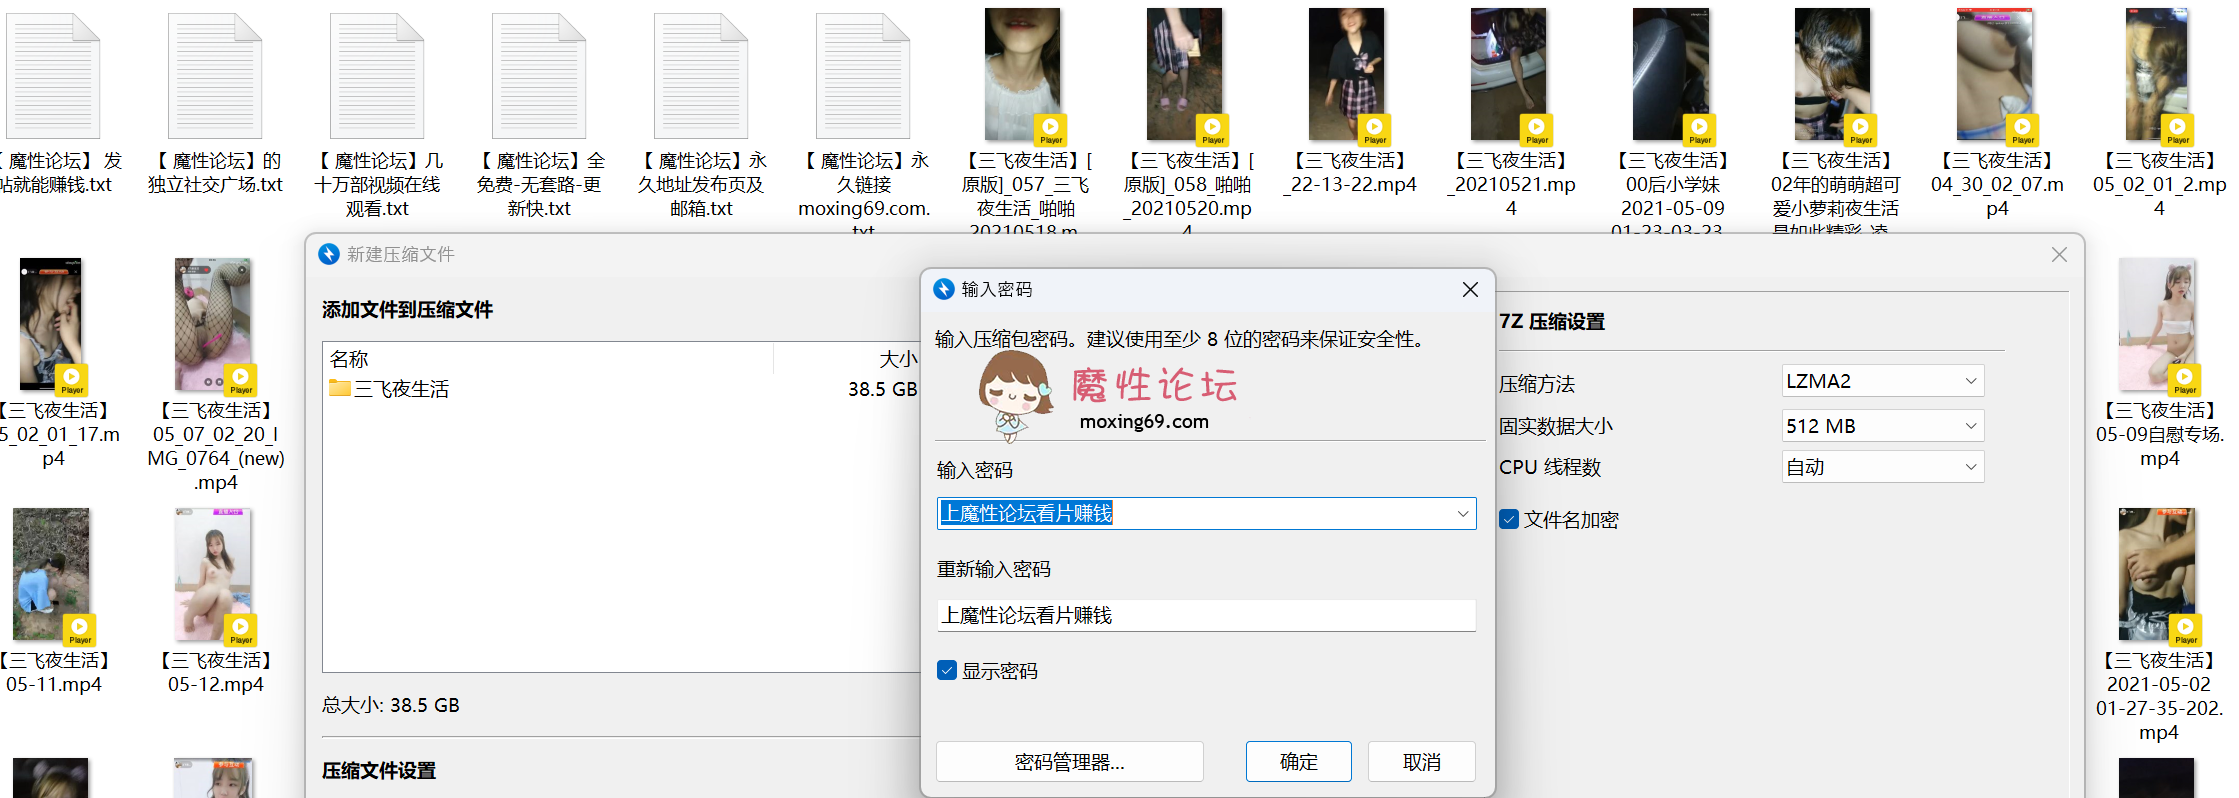Viewport: 2239px width, 798px height.
Task: Open the CPU 线程数 自动 dropdown
Action: click(x=1882, y=467)
